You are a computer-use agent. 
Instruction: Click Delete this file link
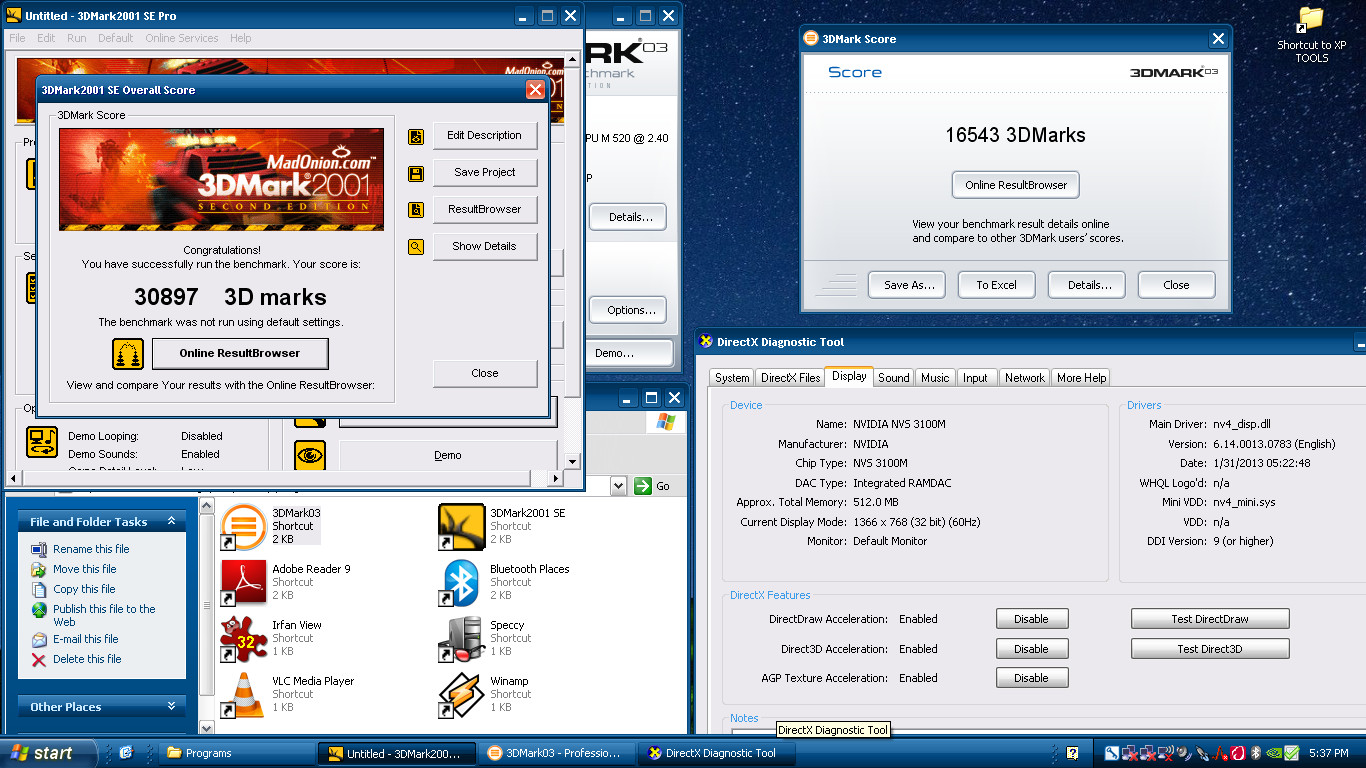[x=87, y=659]
